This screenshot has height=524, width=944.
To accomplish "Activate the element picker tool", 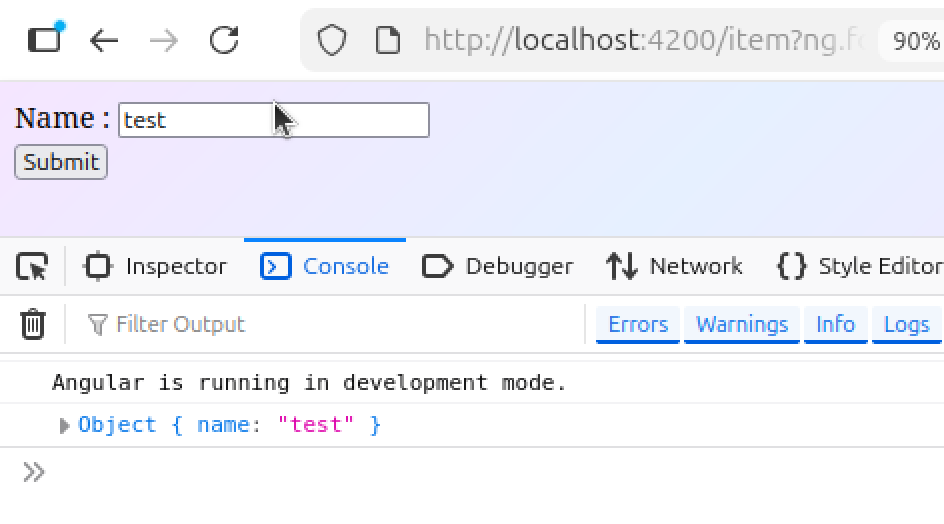I will [x=32, y=267].
